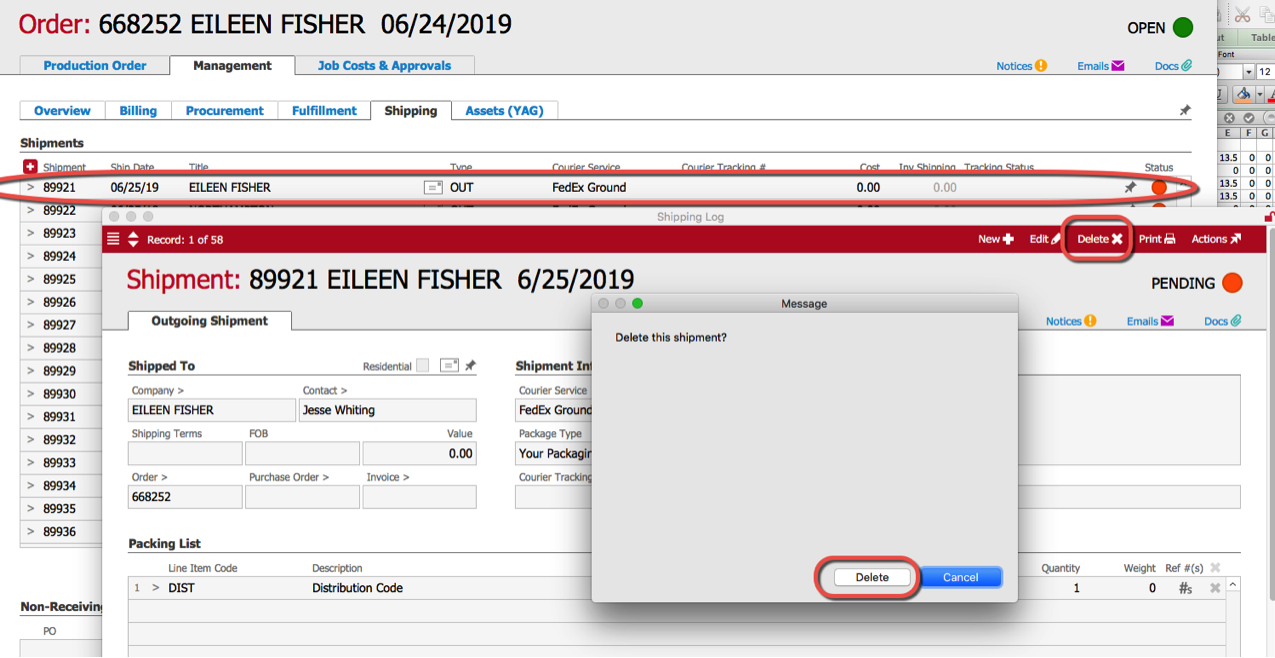The height and width of the screenshot is (658, 1275).
Task: Open Notices in the Shipment window
Action: point(1071,321)
